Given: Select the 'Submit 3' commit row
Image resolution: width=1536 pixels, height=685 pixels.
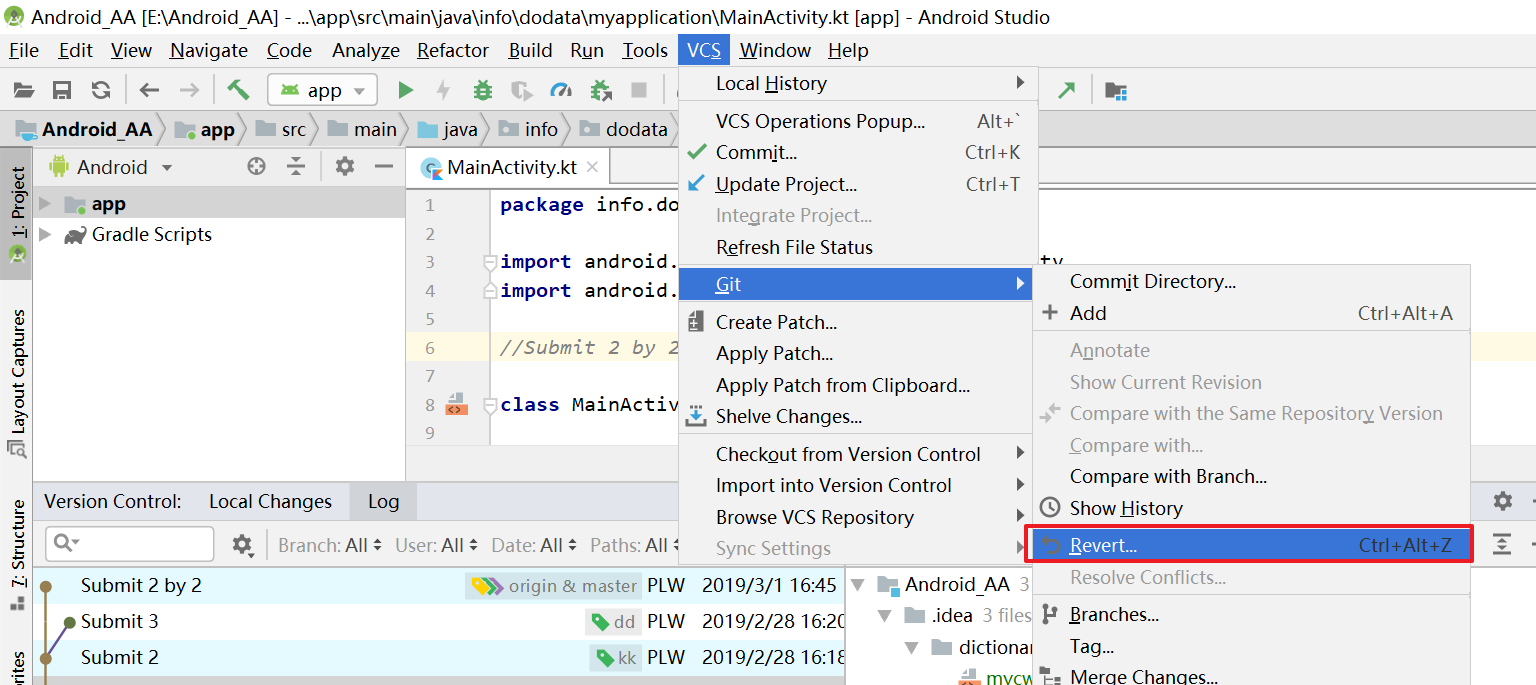Looking at the screenshot, I should tap(438, 621).
